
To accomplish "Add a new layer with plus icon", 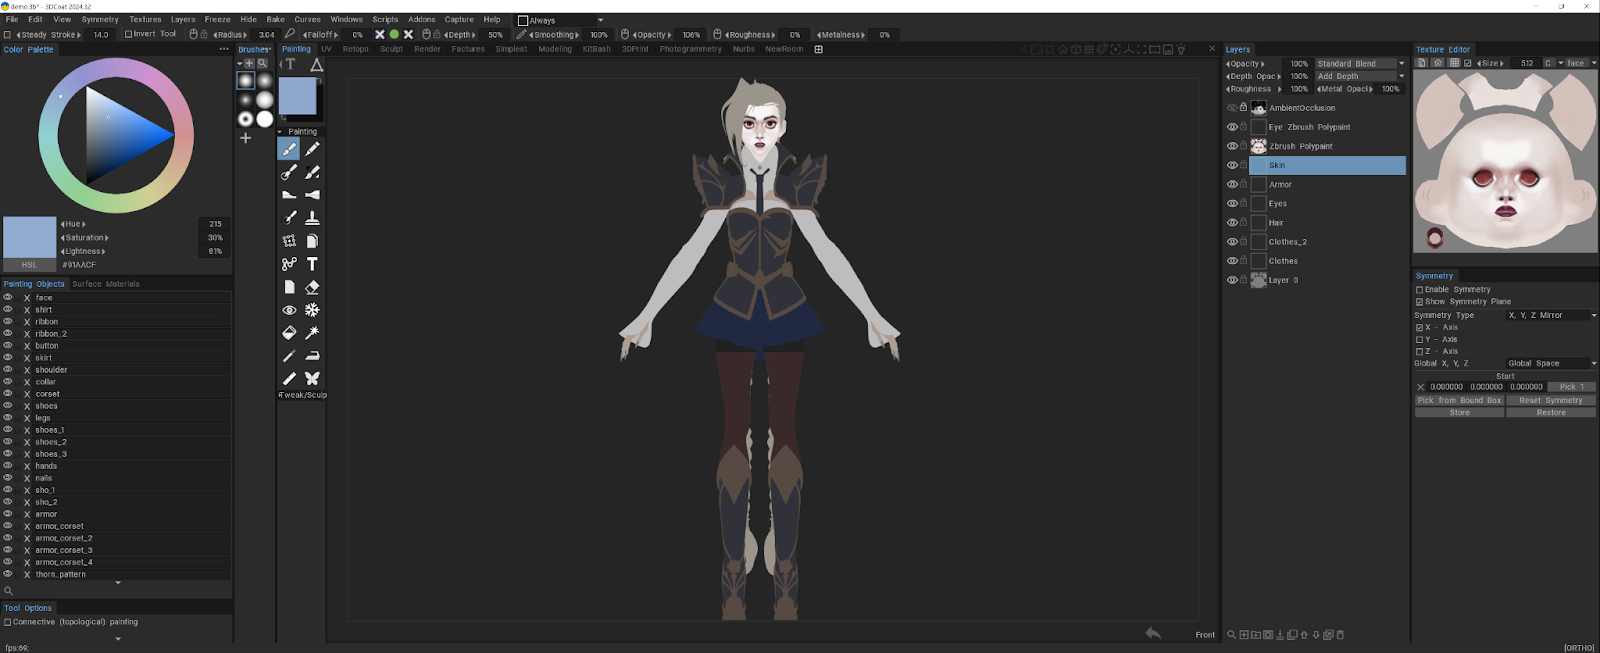I will (1244, 635).
